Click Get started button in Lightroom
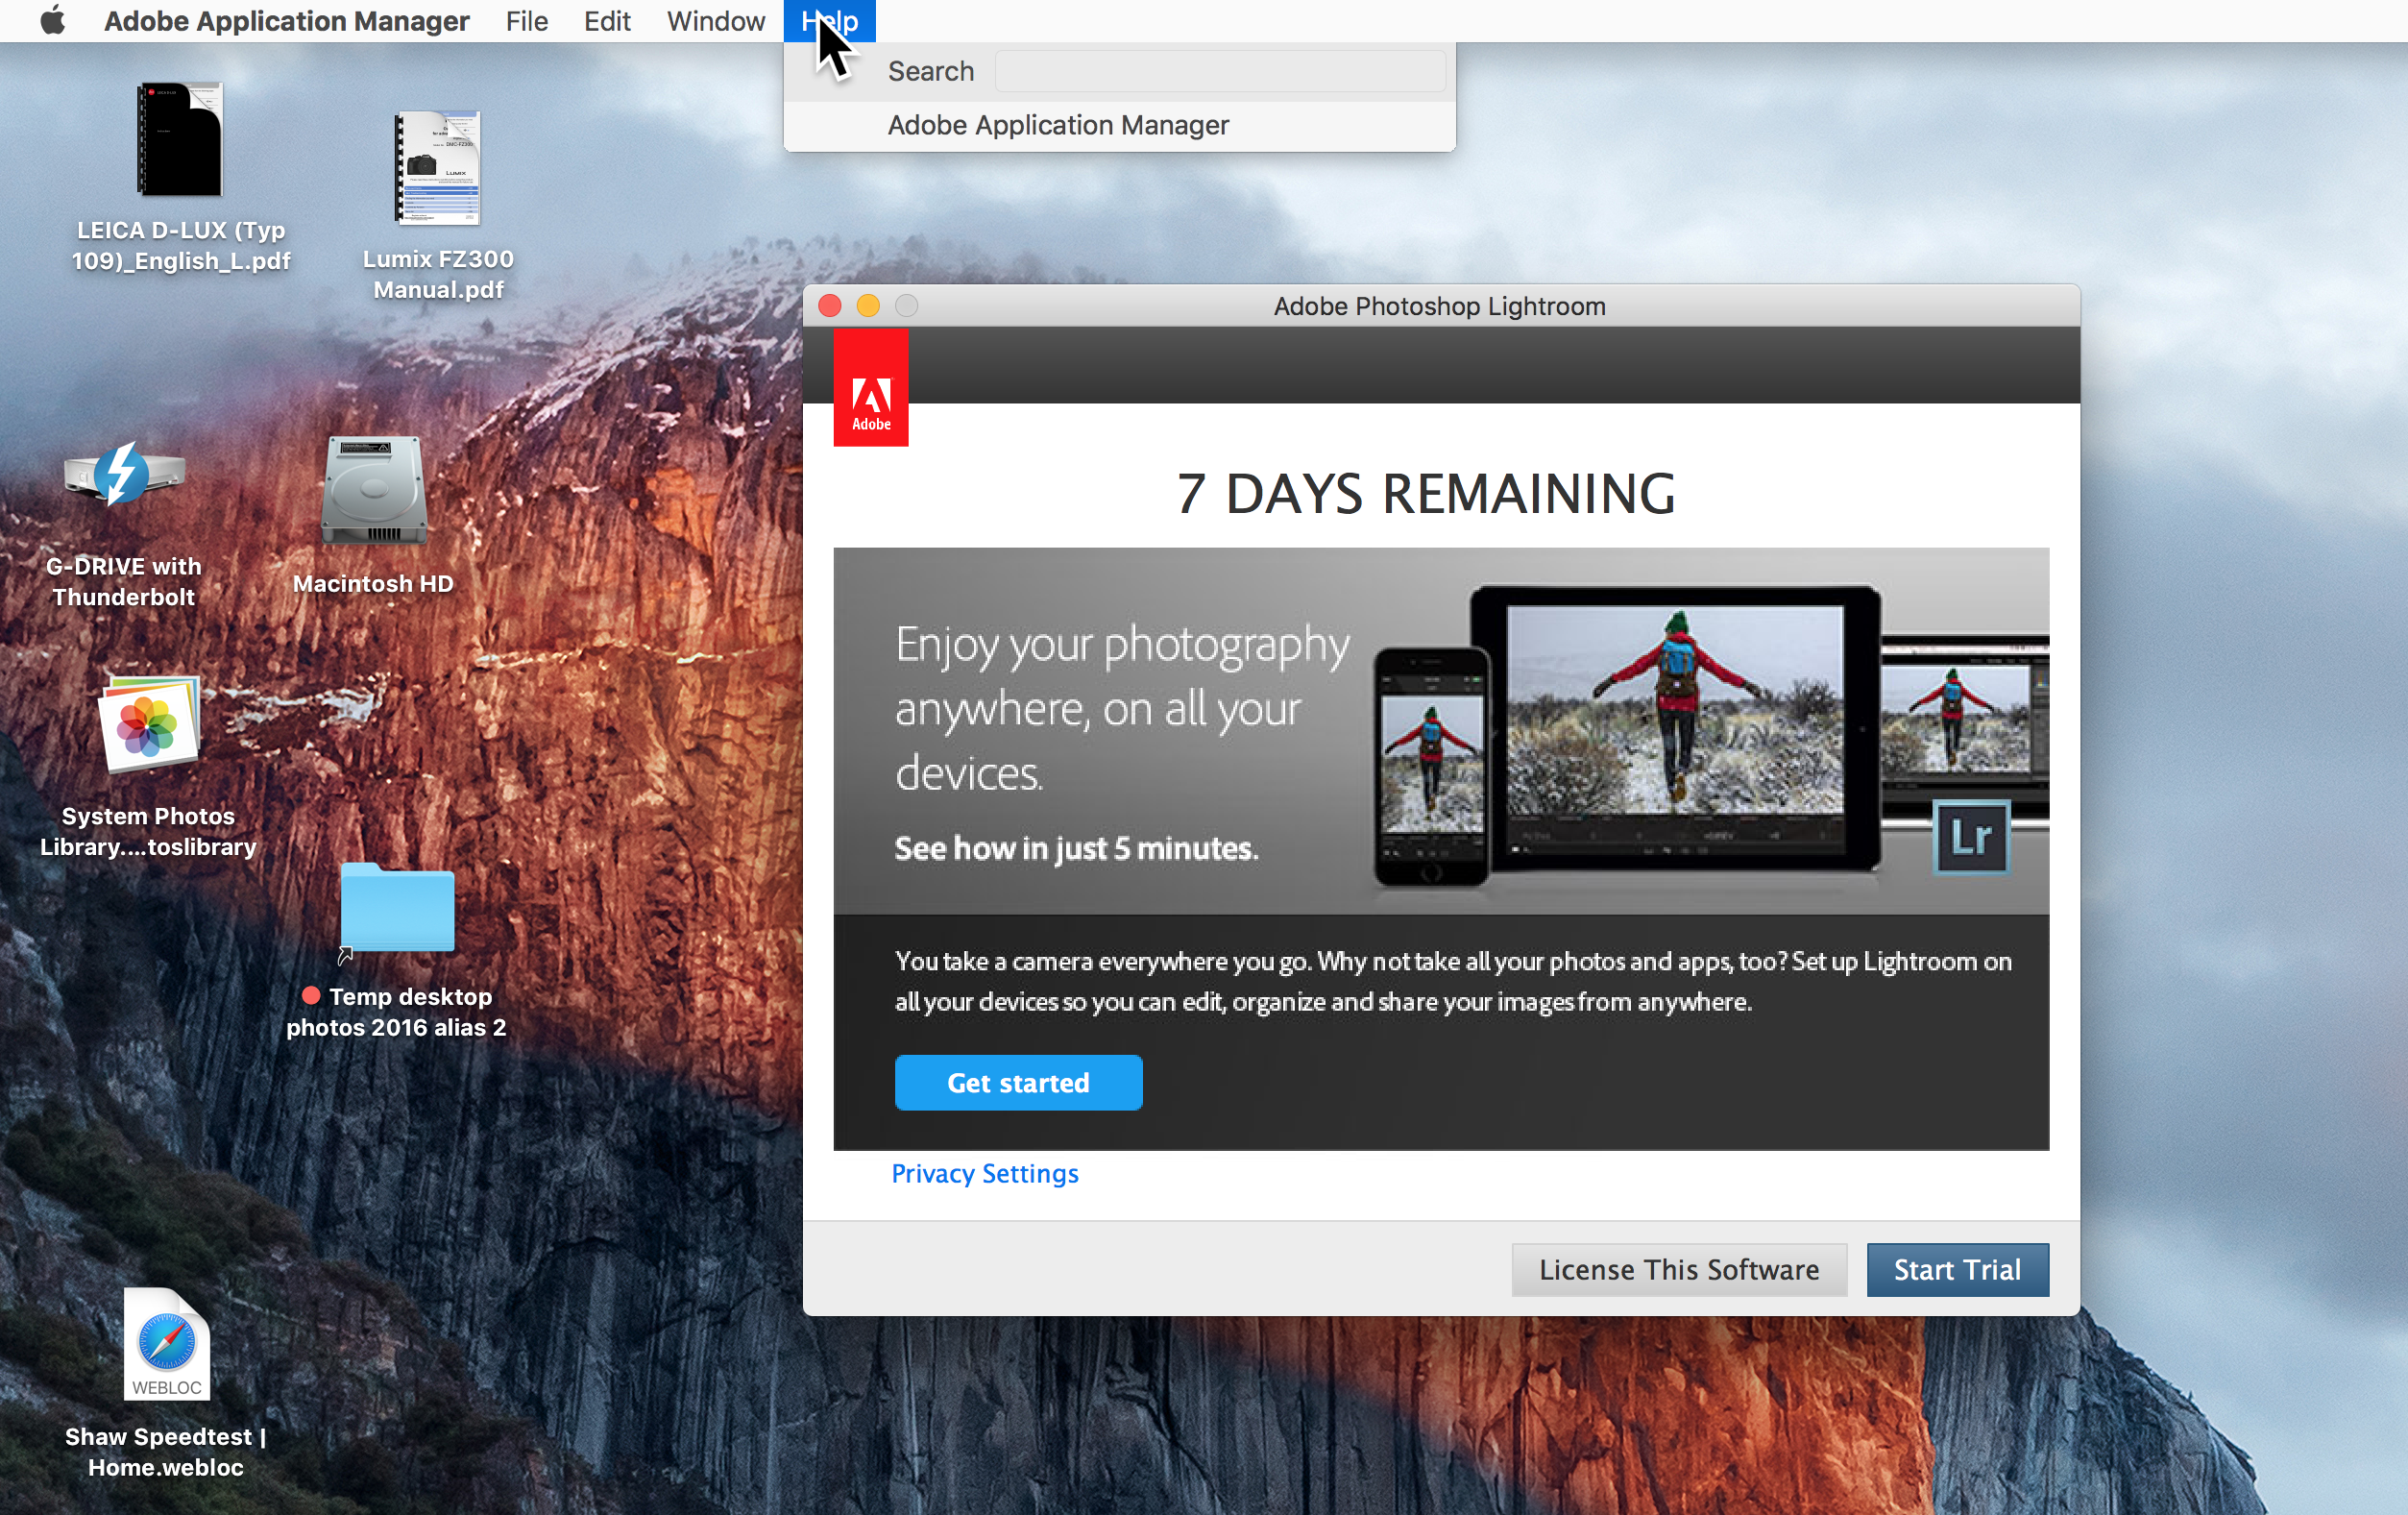Image resolution: width=2408 pixels, height=1515 pixels. (1019, 1082)
